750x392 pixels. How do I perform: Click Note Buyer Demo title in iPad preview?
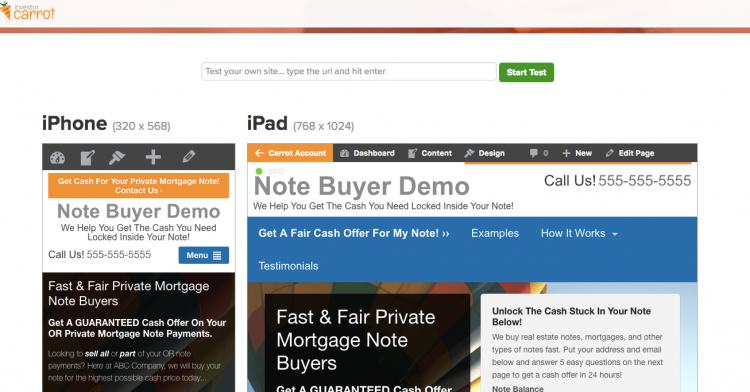coord(362,186)
